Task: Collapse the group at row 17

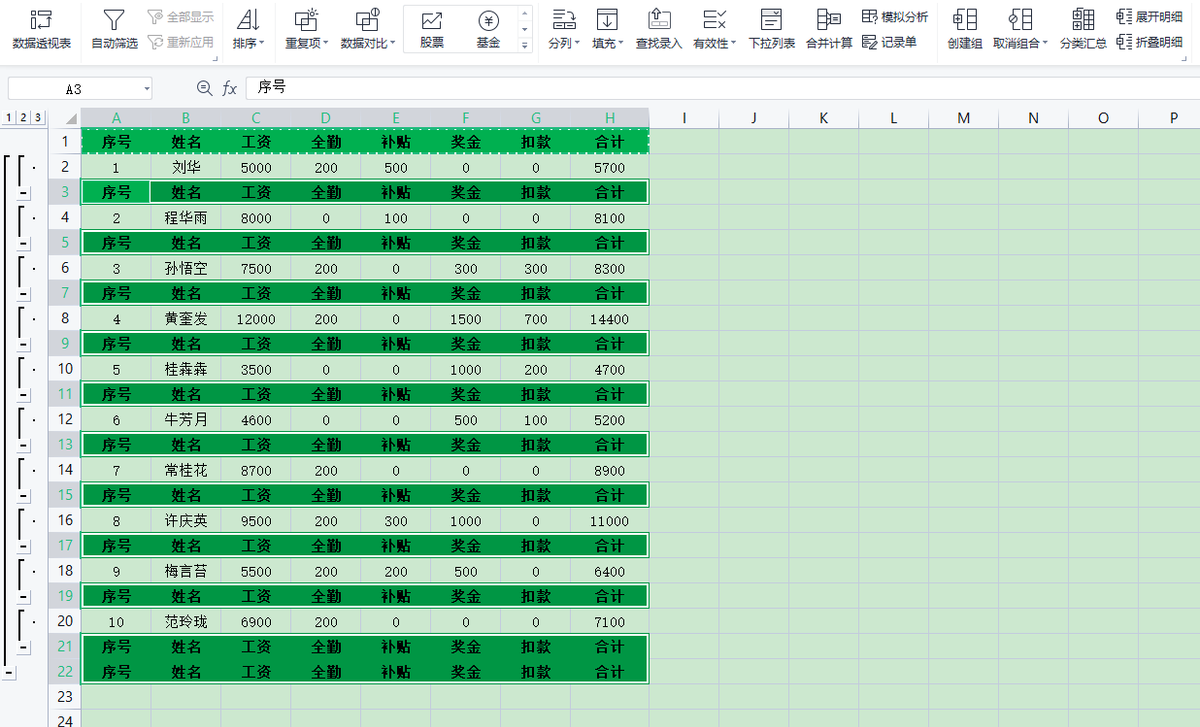Action: 24,547
